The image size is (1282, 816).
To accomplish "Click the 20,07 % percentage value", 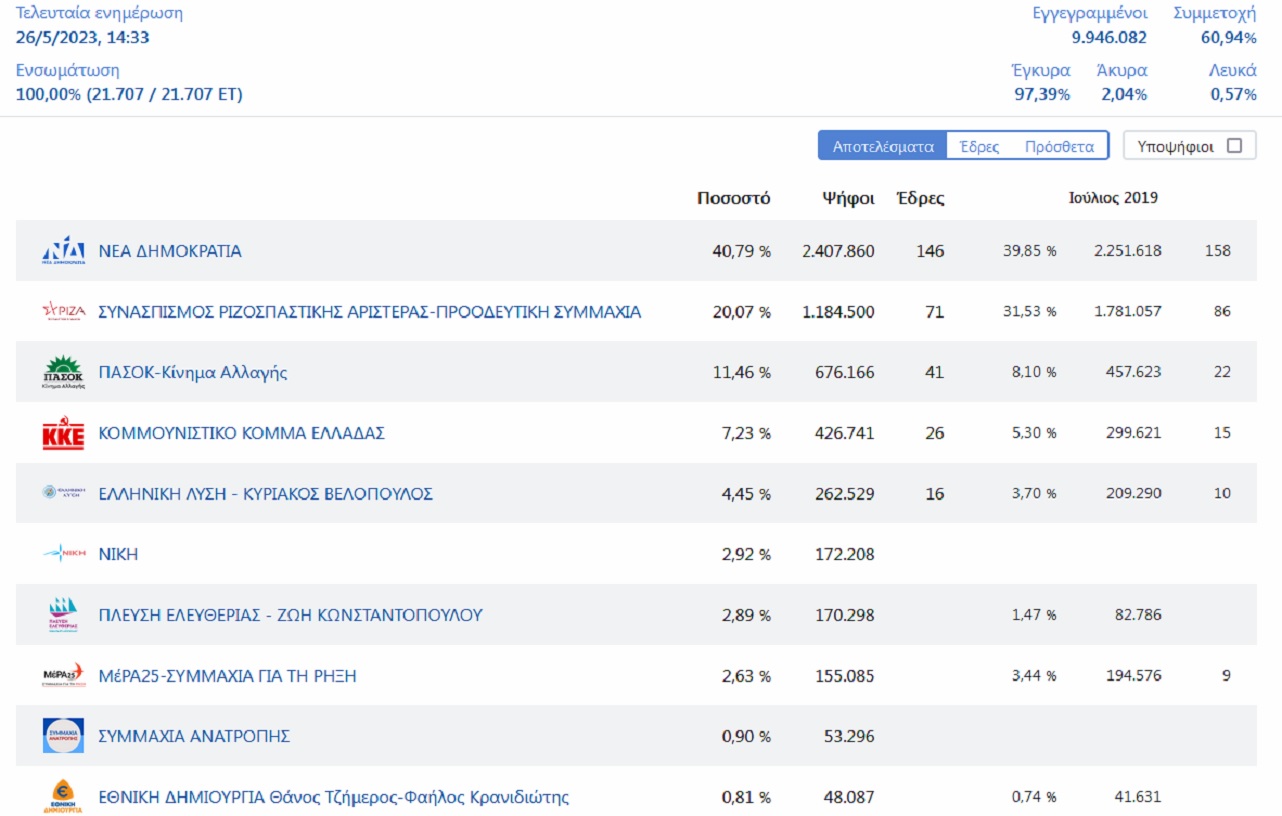I will pos(741,312).
